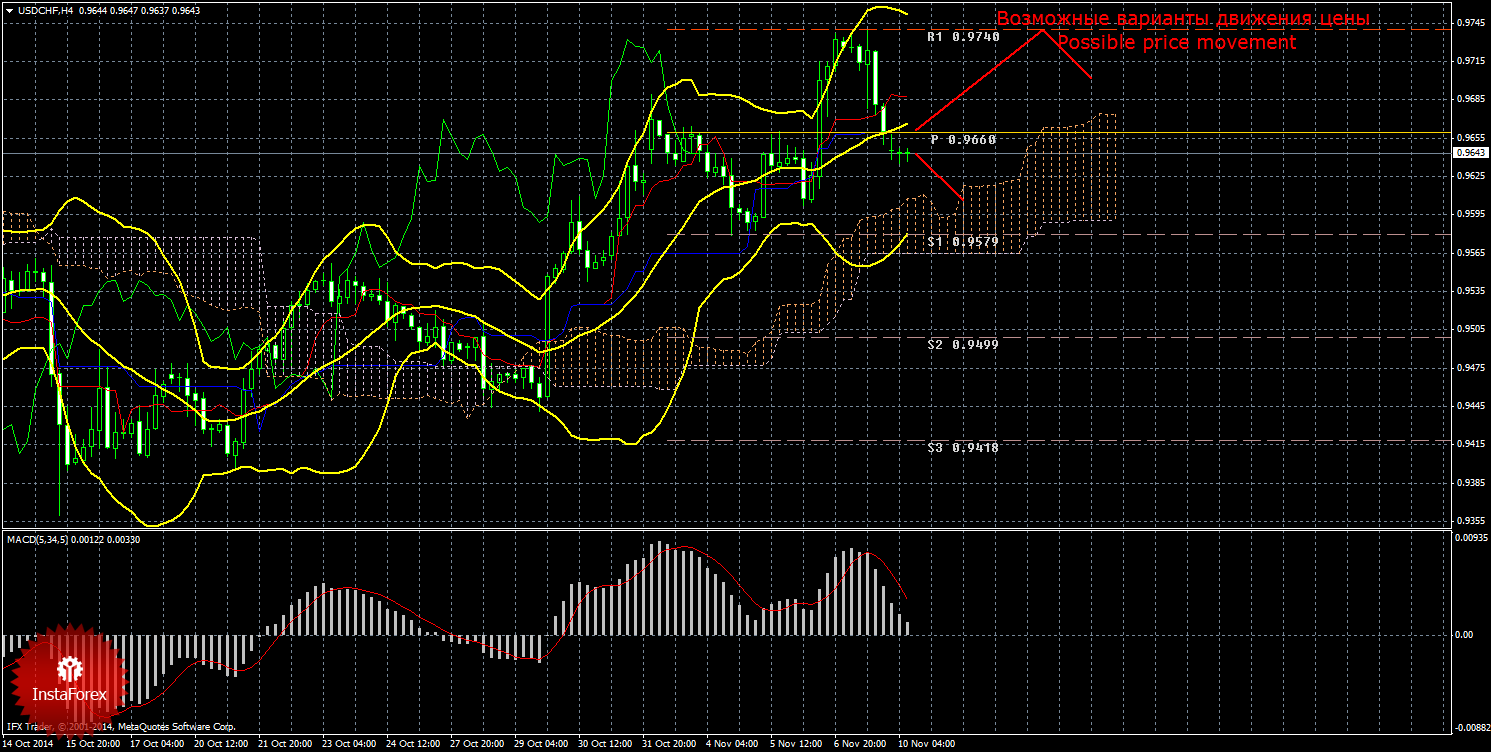Click the 30 Oct 12:00 time label

click(605, 744)
